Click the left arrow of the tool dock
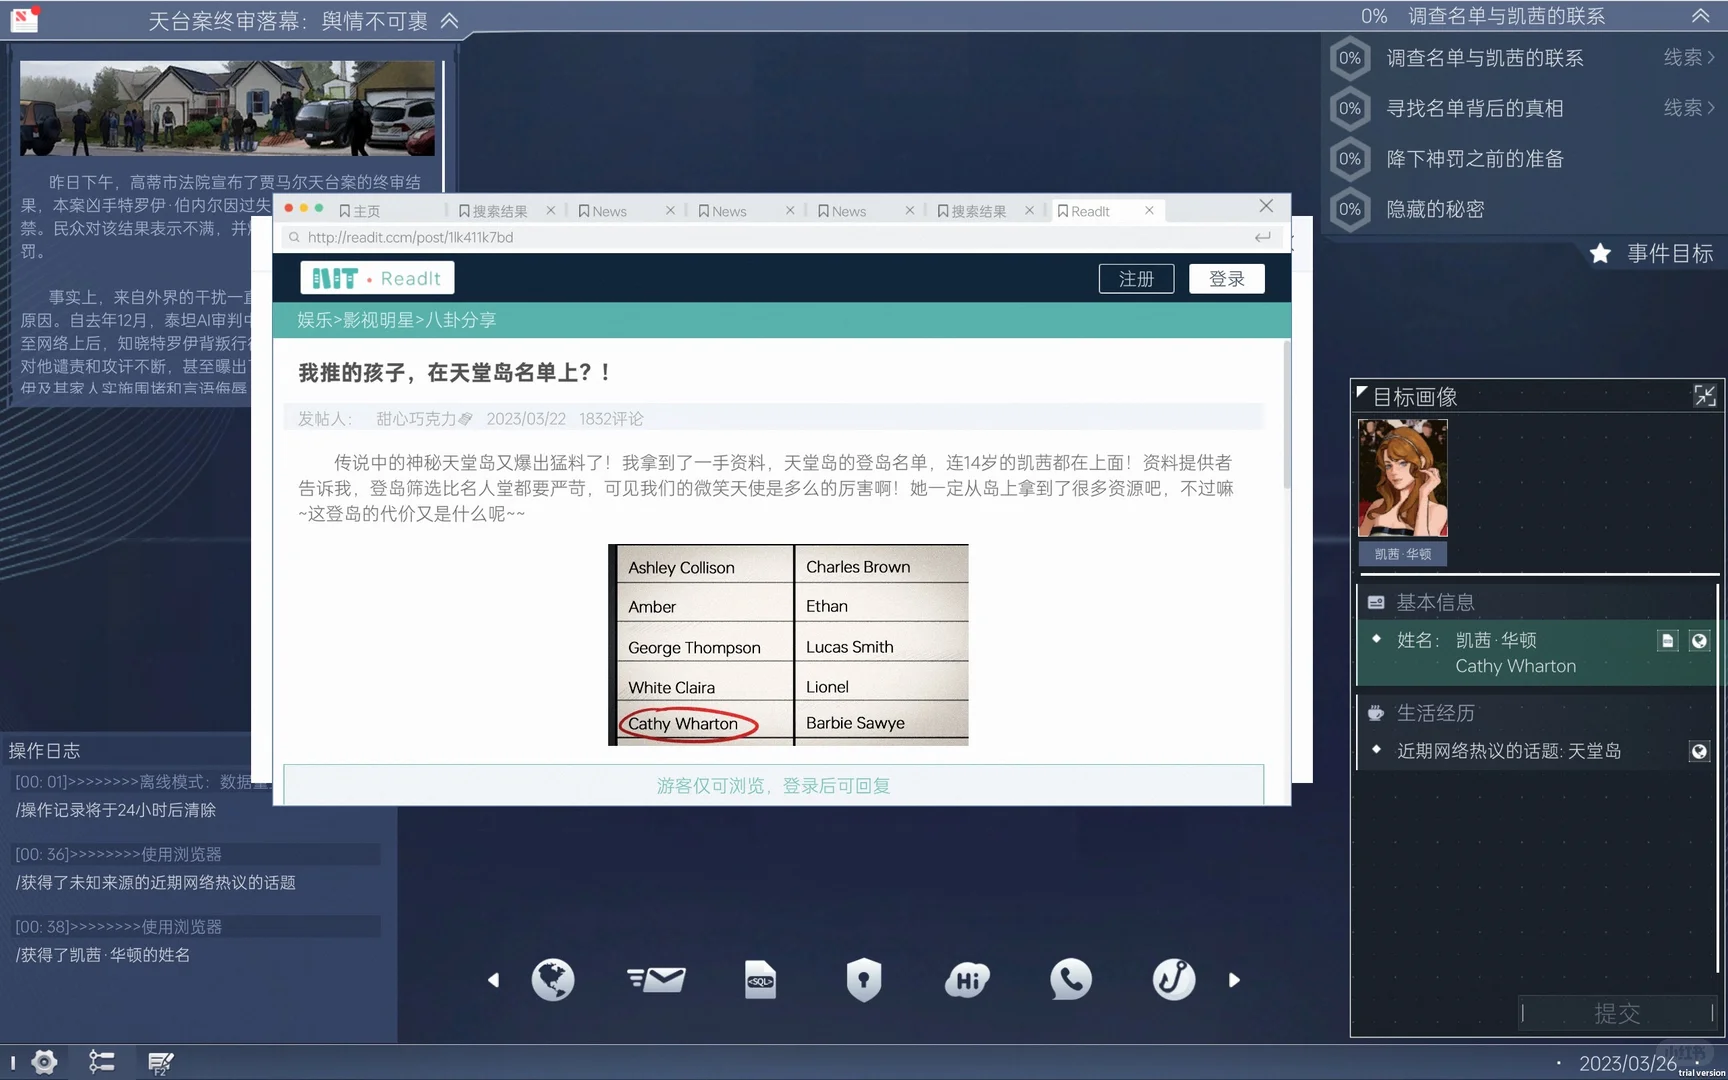The width and height of the screenshot is (1728, 1080). [x=493, y=980]
